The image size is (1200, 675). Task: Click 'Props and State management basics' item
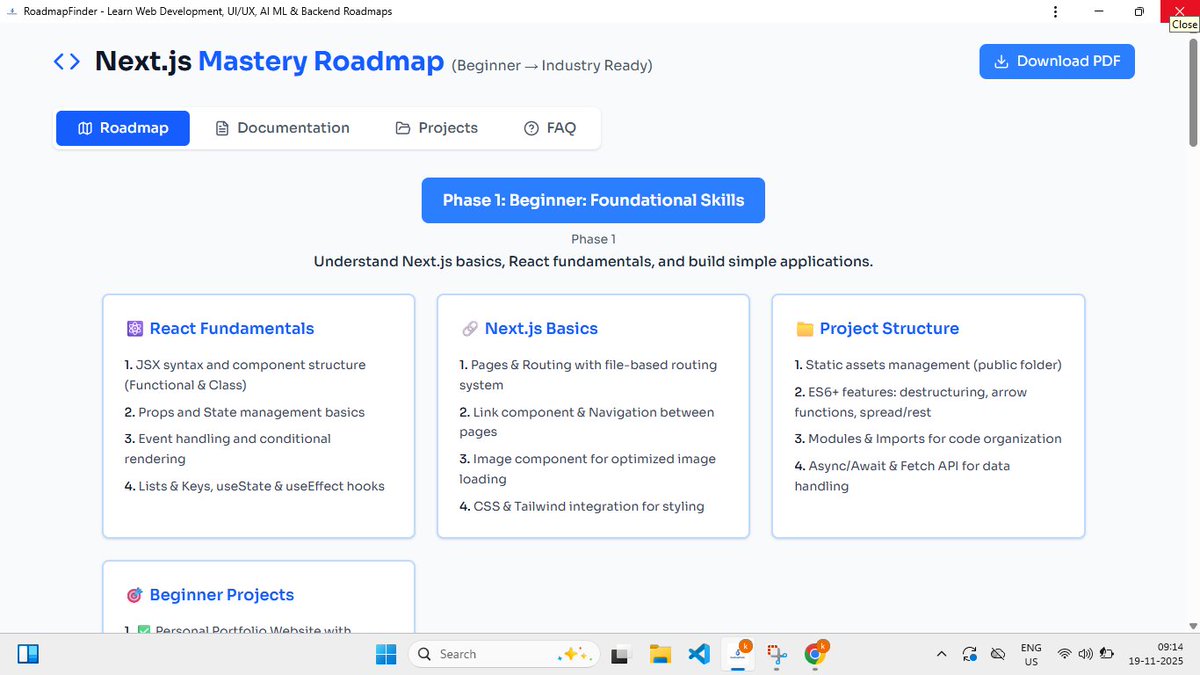pyautogui.click(x=245, y=412)
